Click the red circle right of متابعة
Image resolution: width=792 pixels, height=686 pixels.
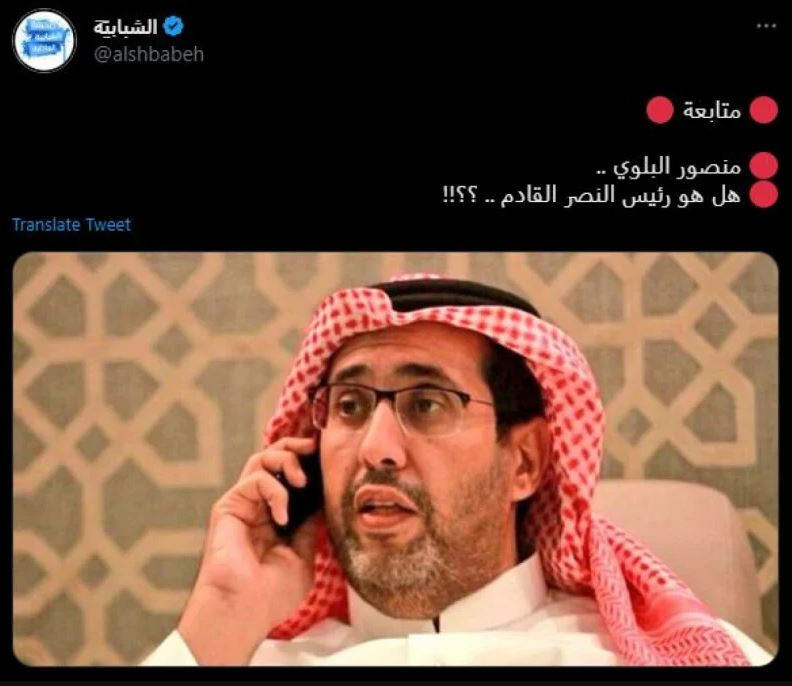[763, 110]
